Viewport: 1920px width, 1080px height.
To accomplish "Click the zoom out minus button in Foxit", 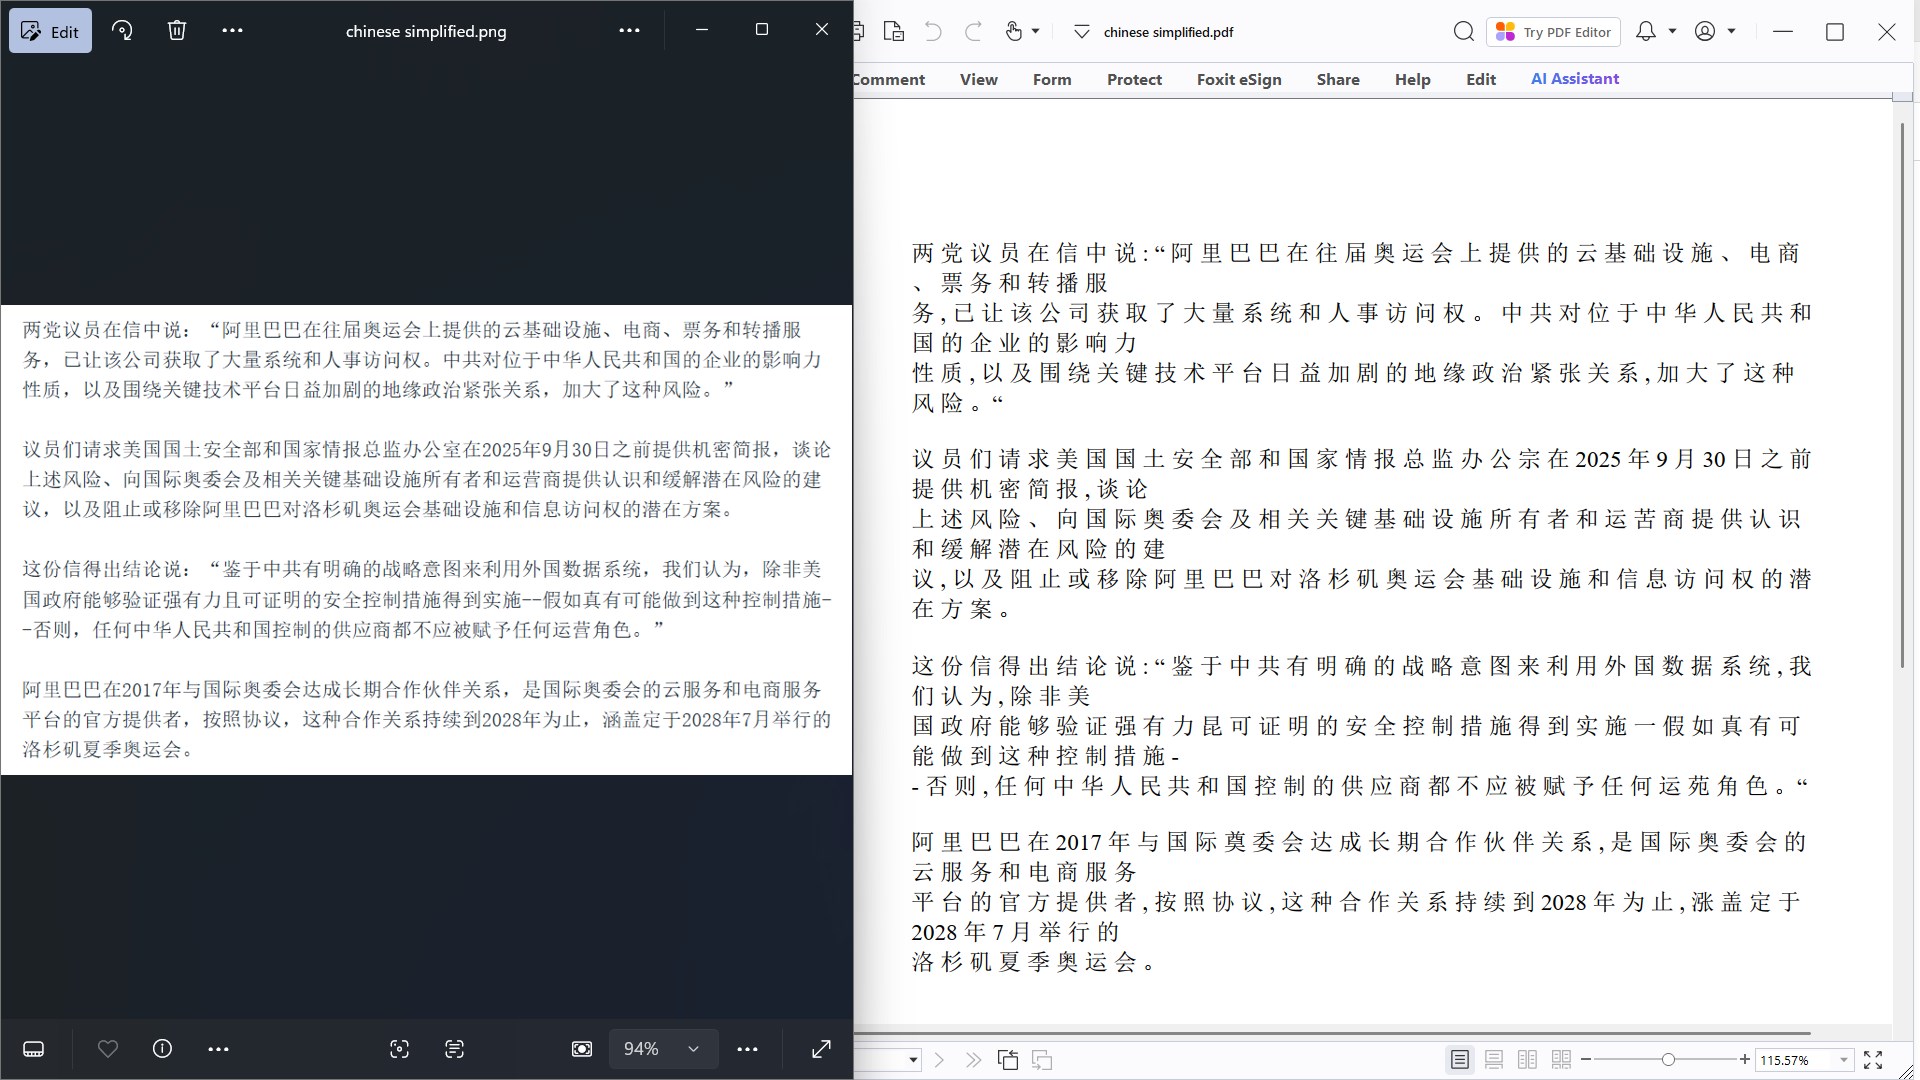I will (x=1586, y=1060).
